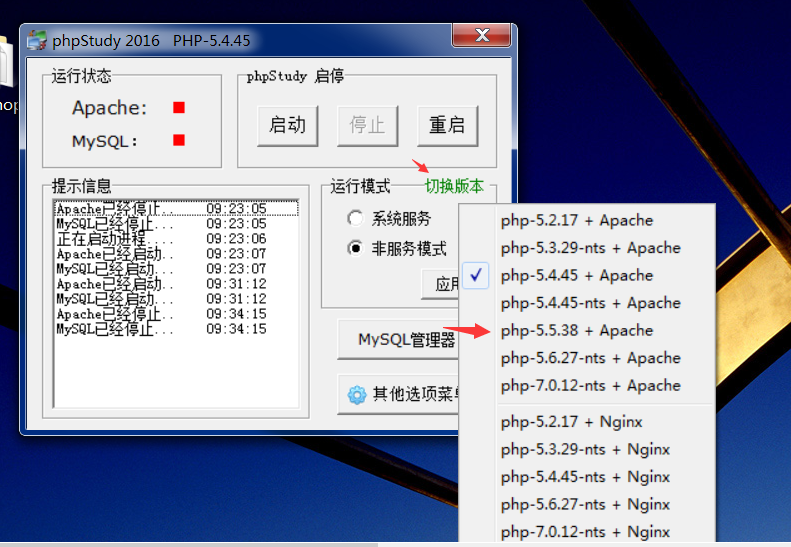Click the 重启 button
This screenshot has width=791, height=547.
point(447,126)
